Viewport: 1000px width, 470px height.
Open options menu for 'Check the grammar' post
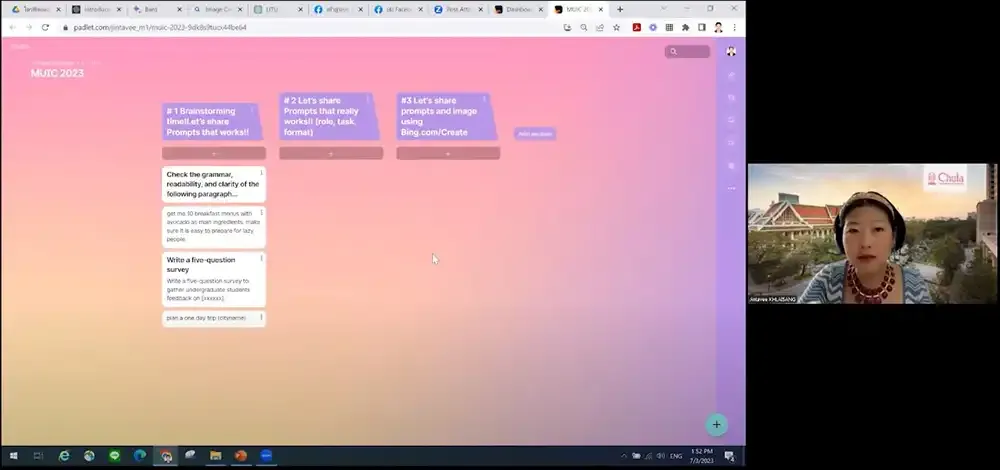coord(261,174)
